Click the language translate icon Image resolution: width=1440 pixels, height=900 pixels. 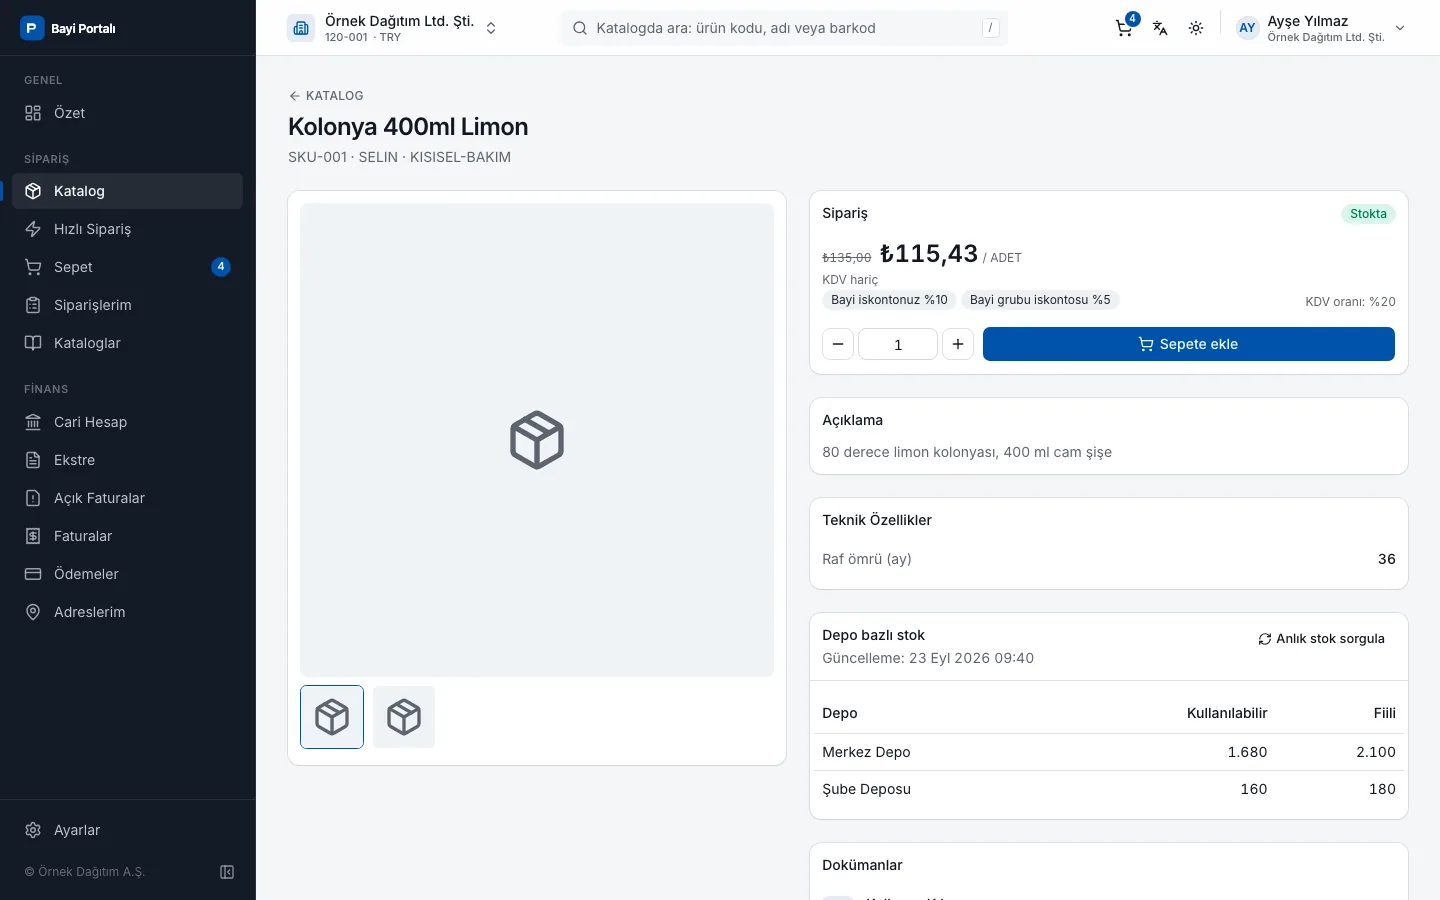click(x=1160, y=28)
